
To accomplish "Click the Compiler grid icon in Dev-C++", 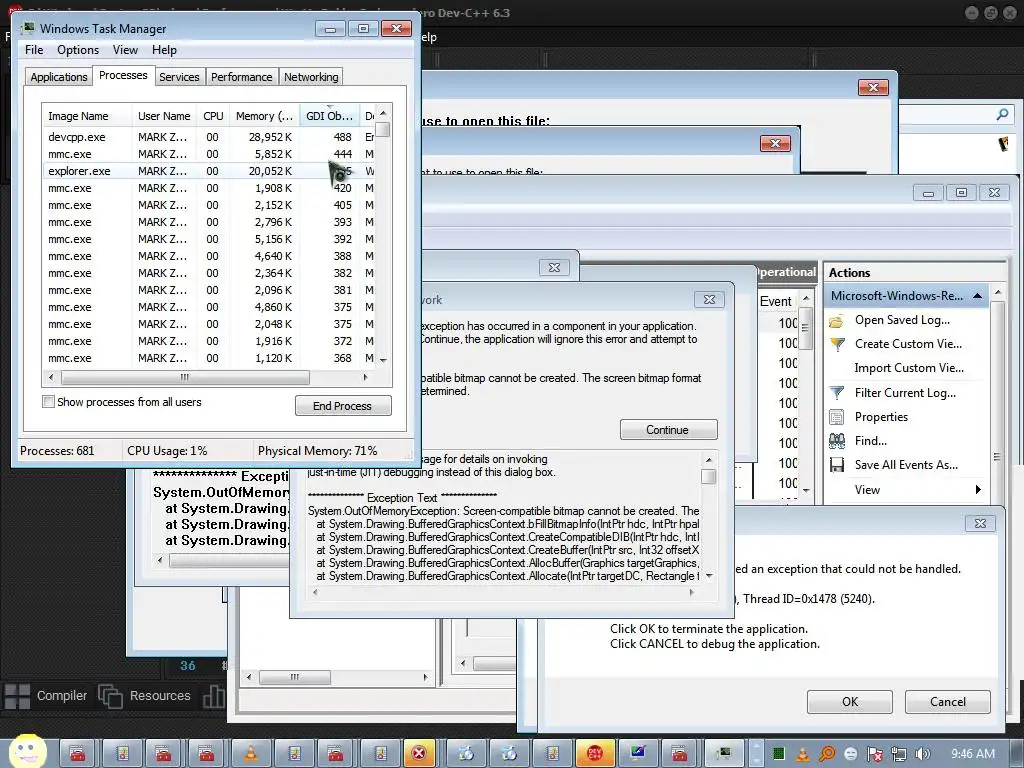I will 18,696.
